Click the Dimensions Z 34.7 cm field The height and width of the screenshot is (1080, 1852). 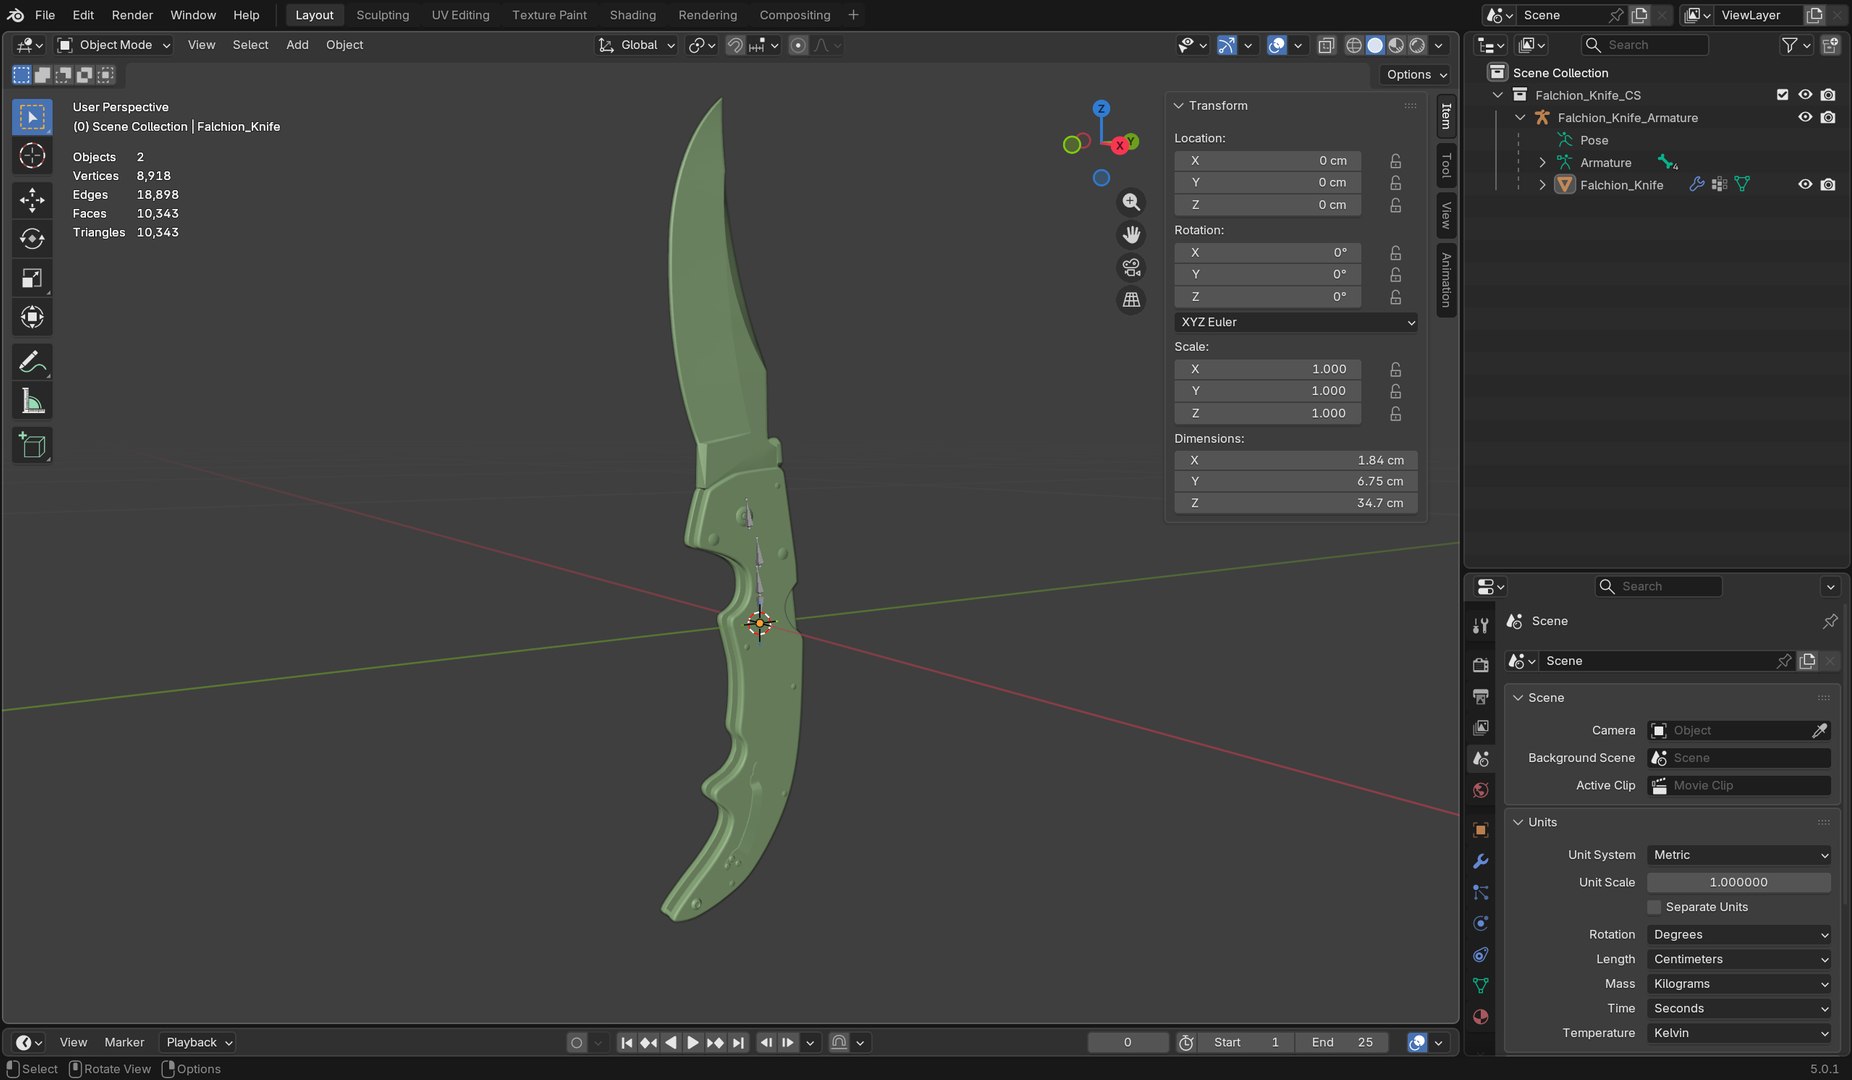[1296, 503]
